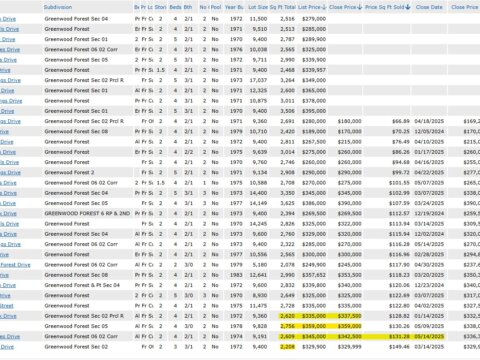Screen dimensions: 480x360
Task: Select the Greenwood Forest & Pt Sec 04 cell
Action: click(x=82, y=285)
